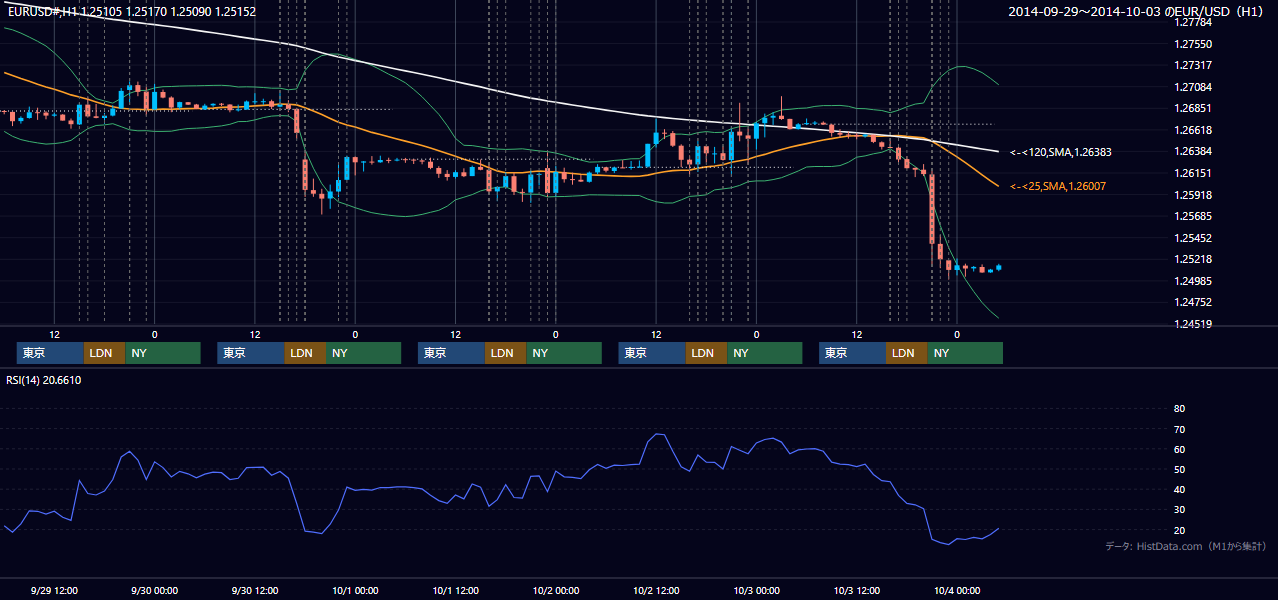Click the 9/29 12:00 date label
1278x600 pixels.
(x=54, y=590)
